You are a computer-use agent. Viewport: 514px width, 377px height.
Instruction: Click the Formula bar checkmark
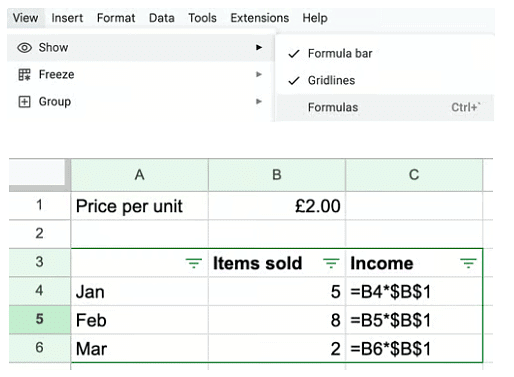pos(294,54)
